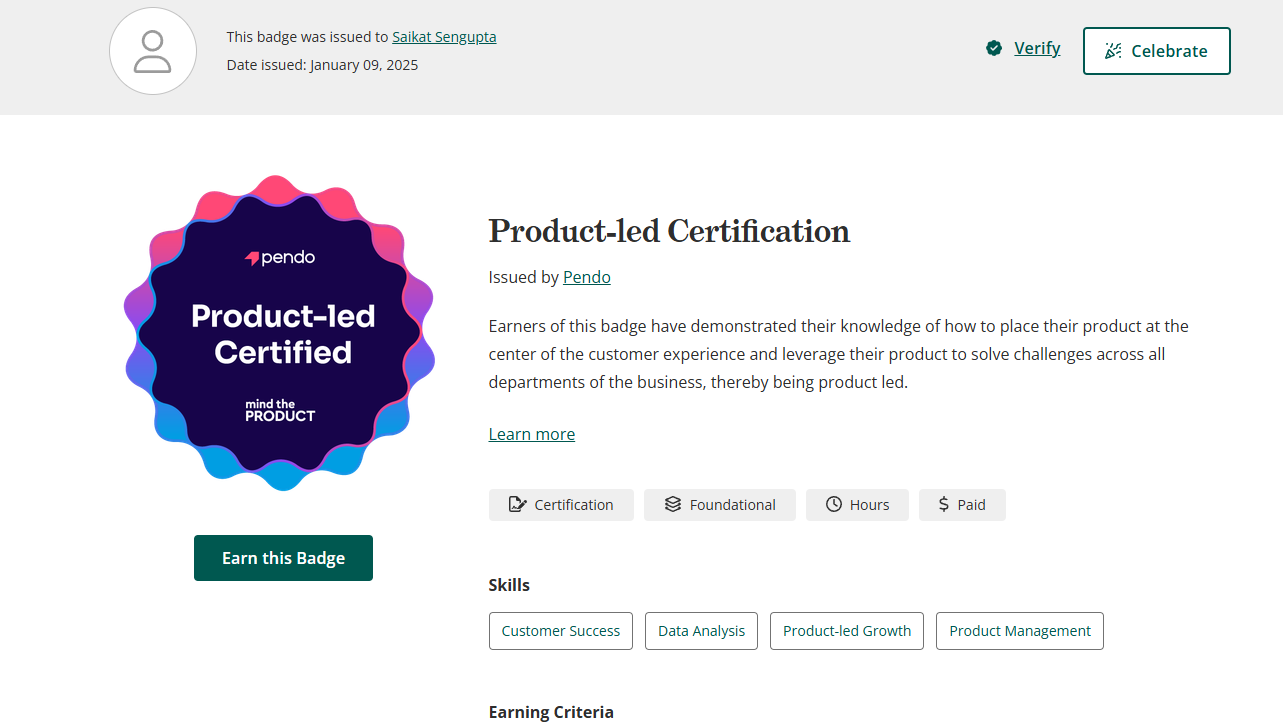Click the Product-led Certified badge image

[280, 333]
